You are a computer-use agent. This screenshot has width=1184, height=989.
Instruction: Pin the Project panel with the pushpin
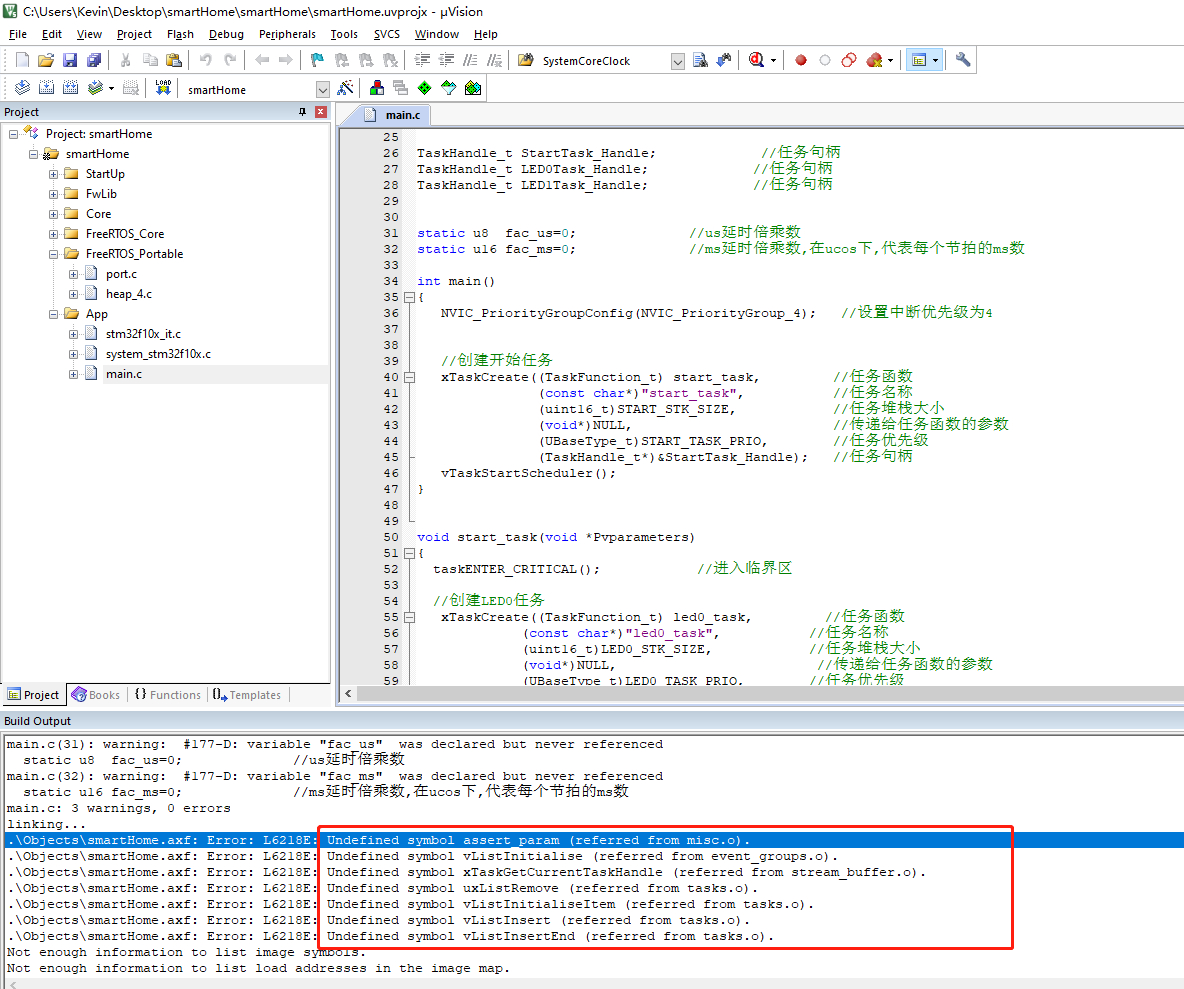click(x=300, y=111)
